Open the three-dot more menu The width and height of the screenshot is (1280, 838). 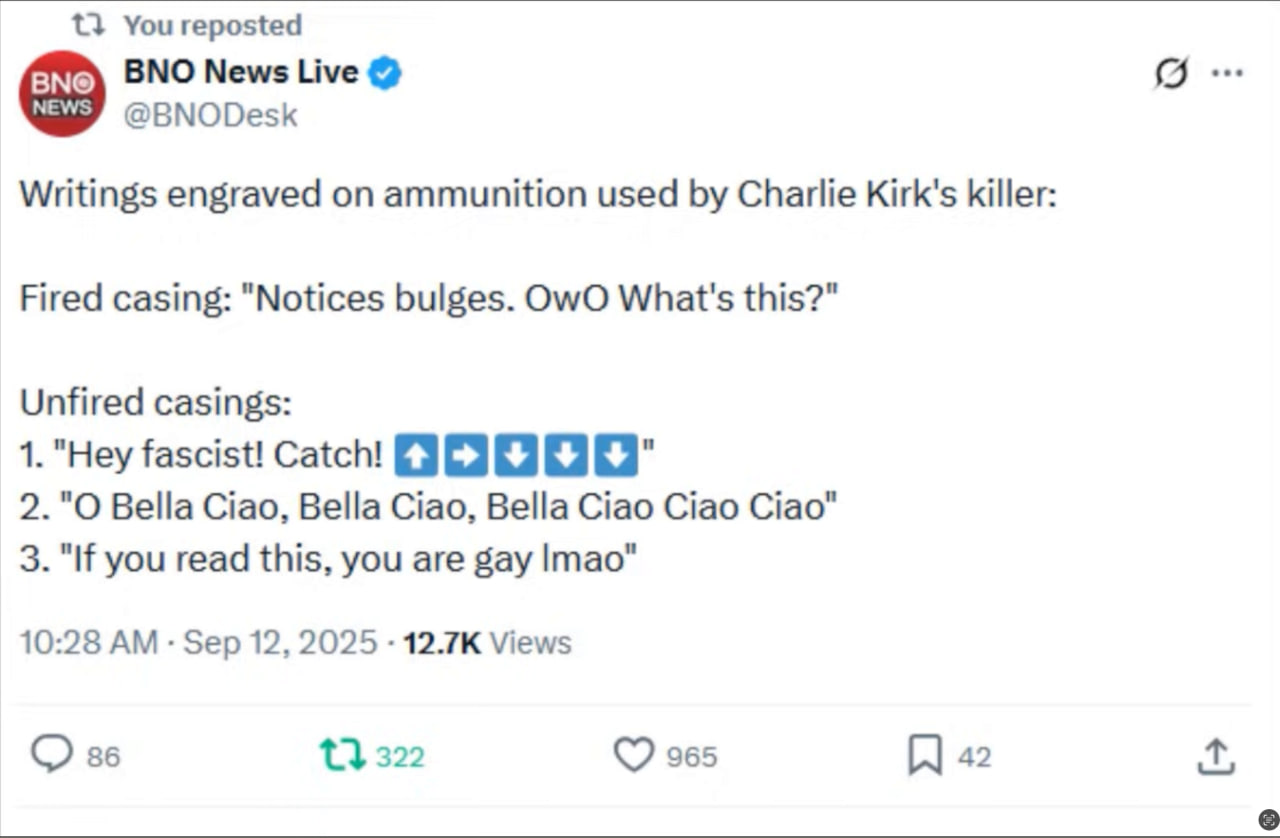[x=1227, y=73]
